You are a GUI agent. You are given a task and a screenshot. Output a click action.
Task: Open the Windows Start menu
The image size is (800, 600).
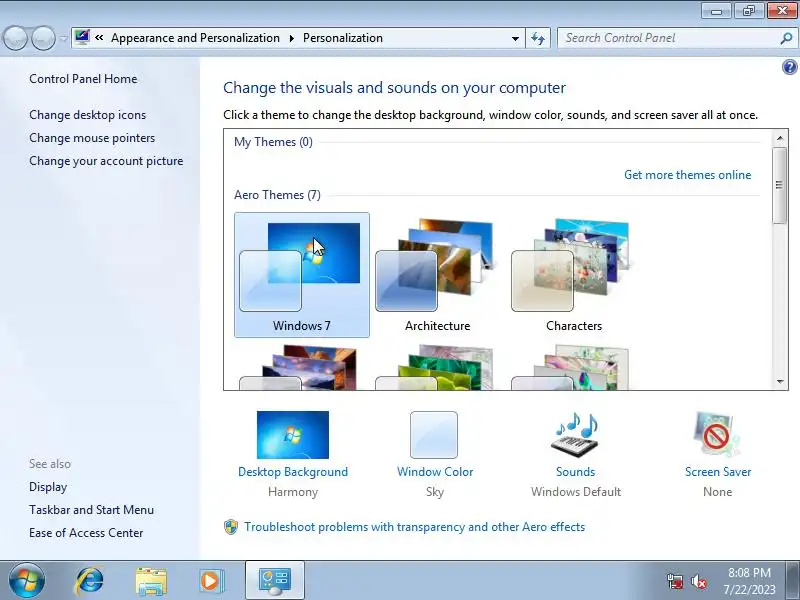(x=26, y=580)
